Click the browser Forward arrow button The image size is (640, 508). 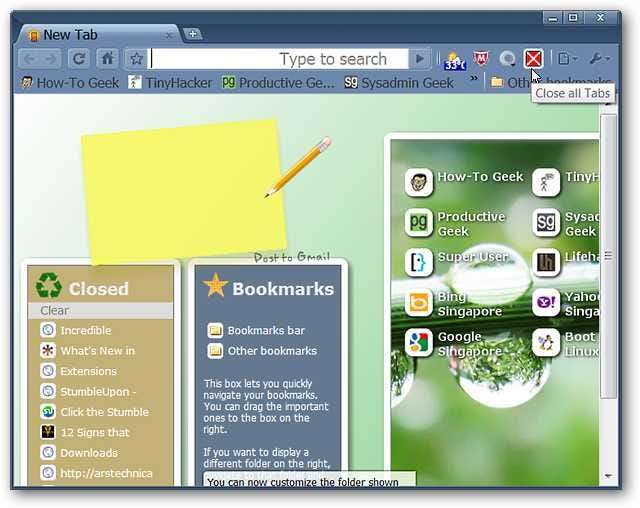(x=51, y=59)
